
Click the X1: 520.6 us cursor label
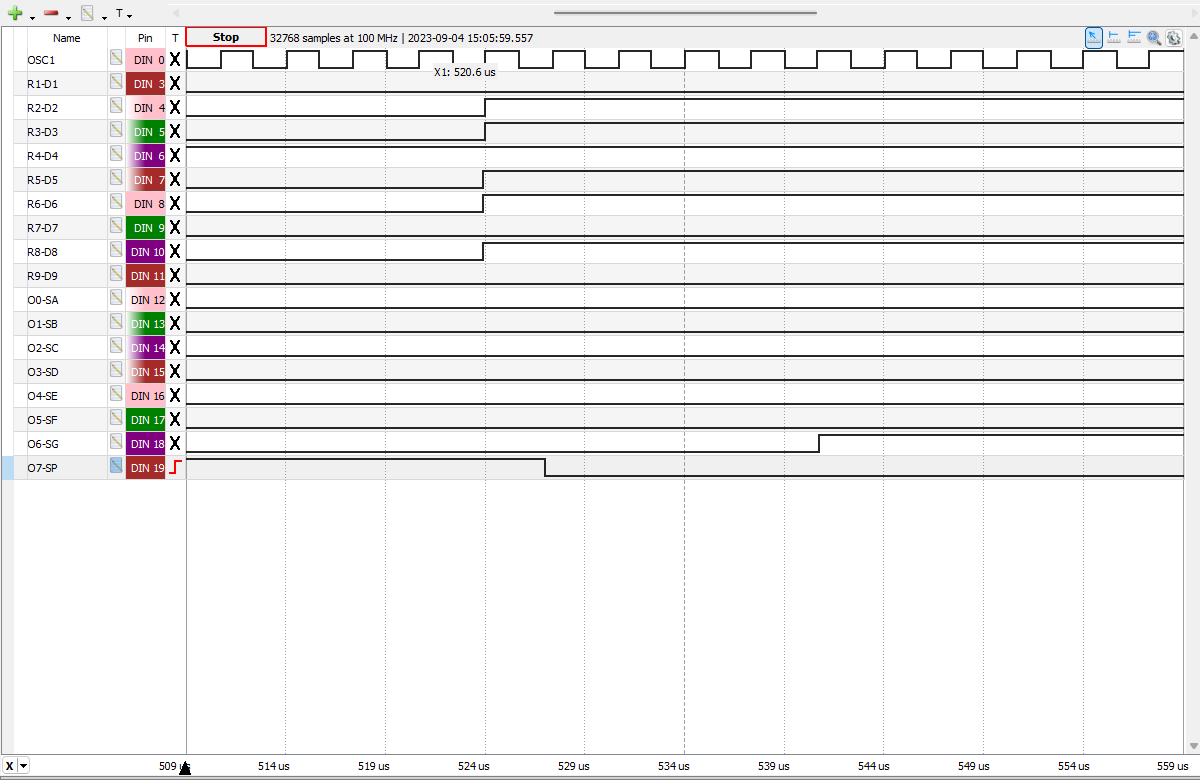click(465, 72)
